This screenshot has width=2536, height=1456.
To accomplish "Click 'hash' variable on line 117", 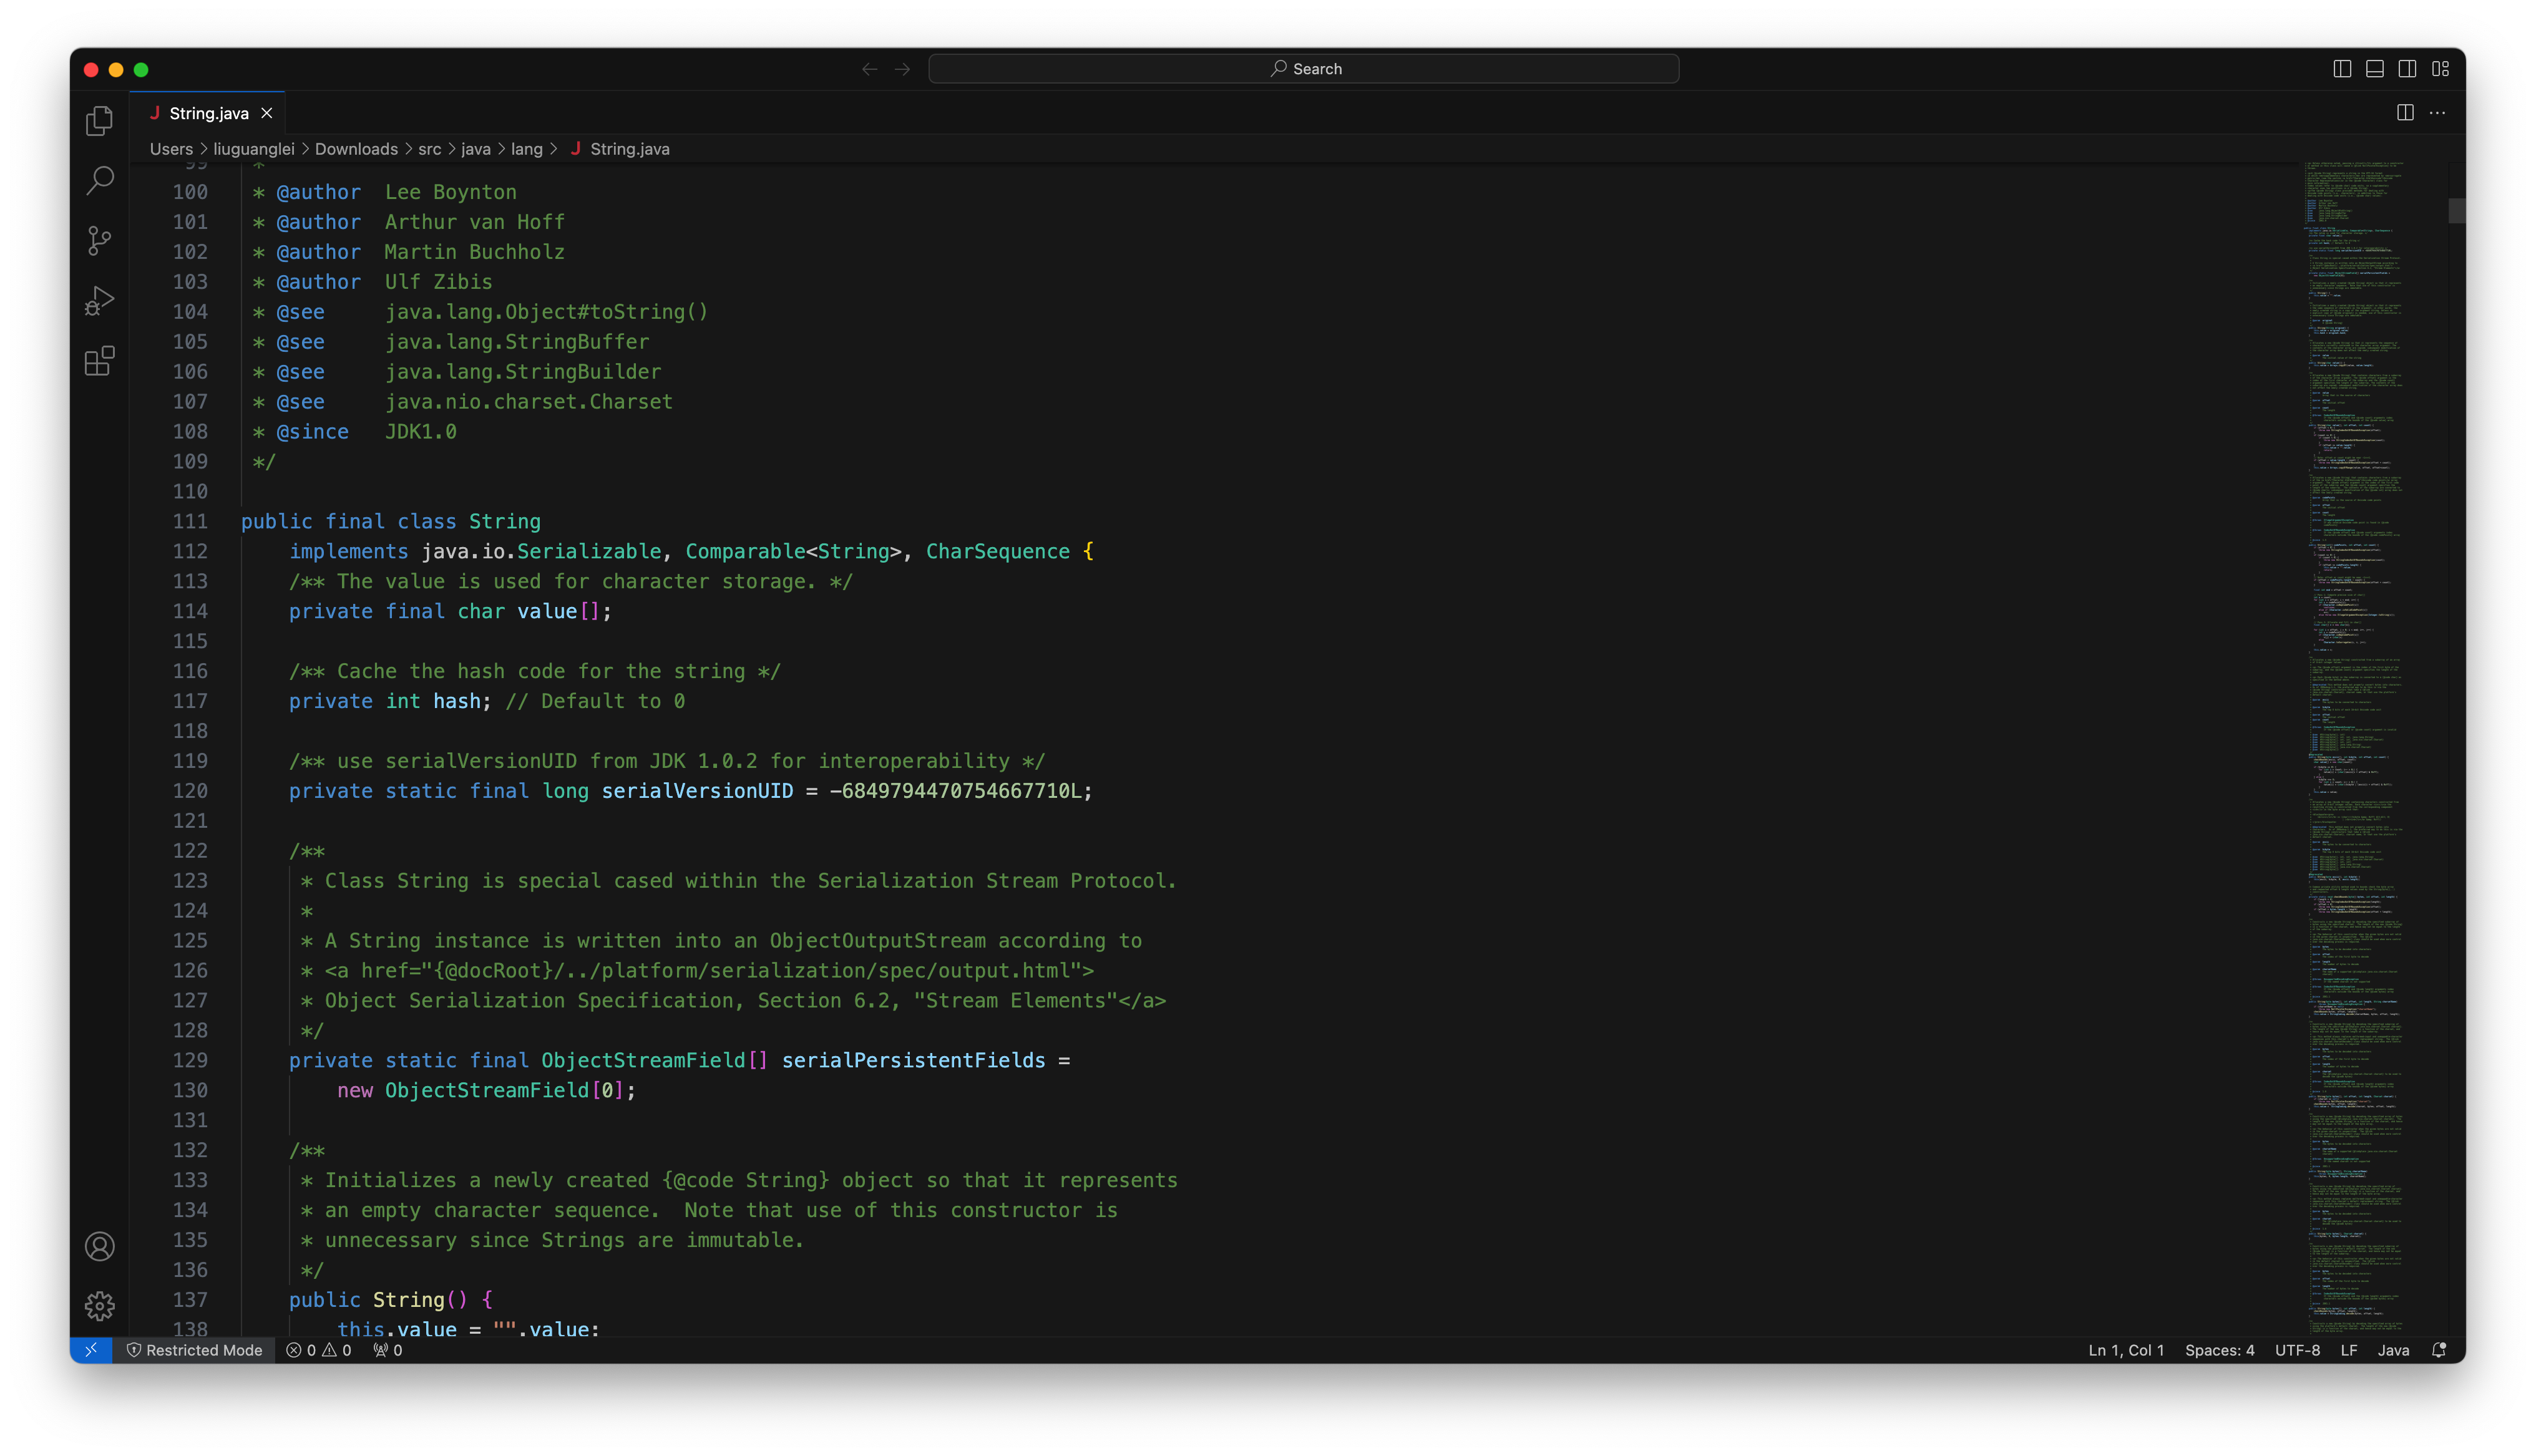I will (x=456, y=701).
